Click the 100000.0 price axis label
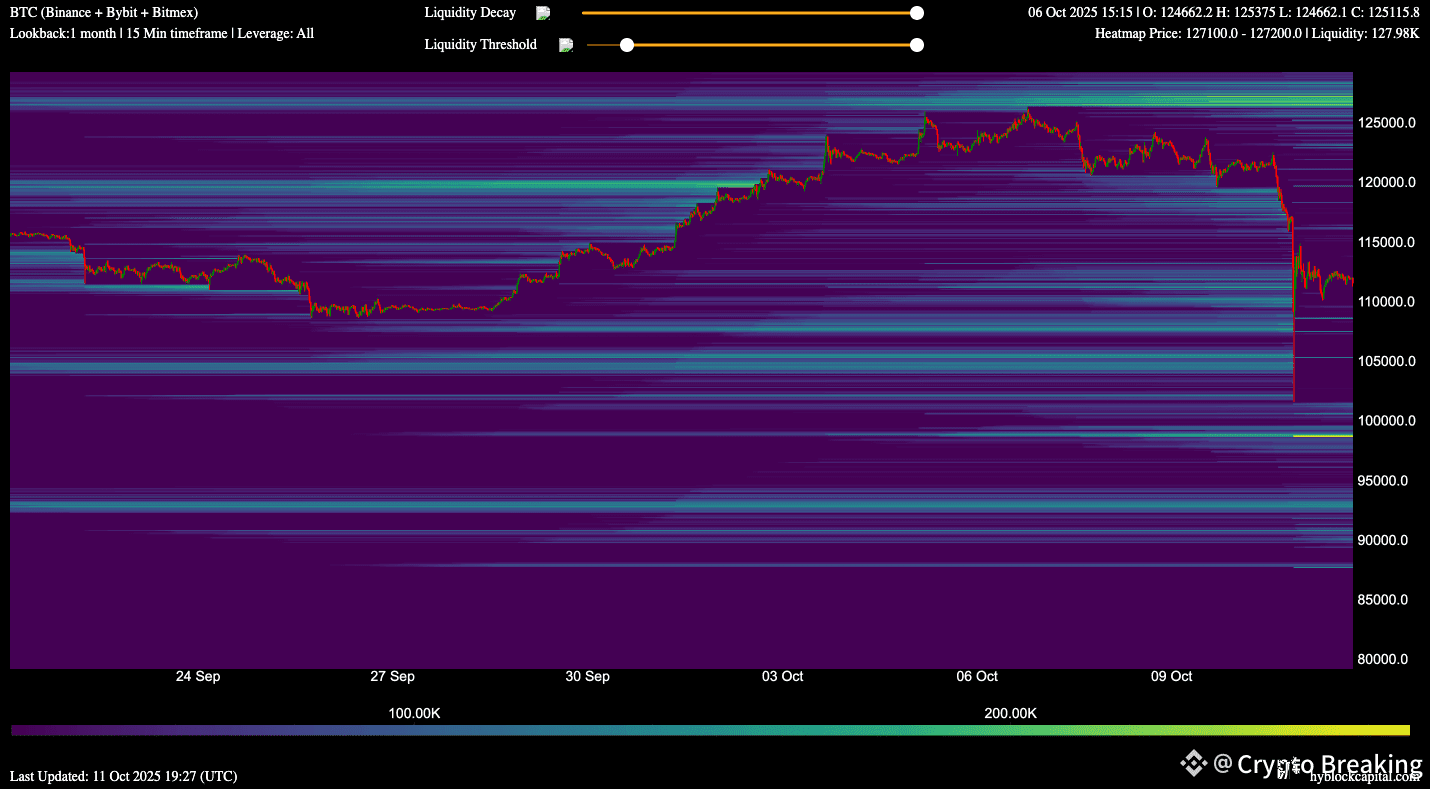 coord(1386,421)
